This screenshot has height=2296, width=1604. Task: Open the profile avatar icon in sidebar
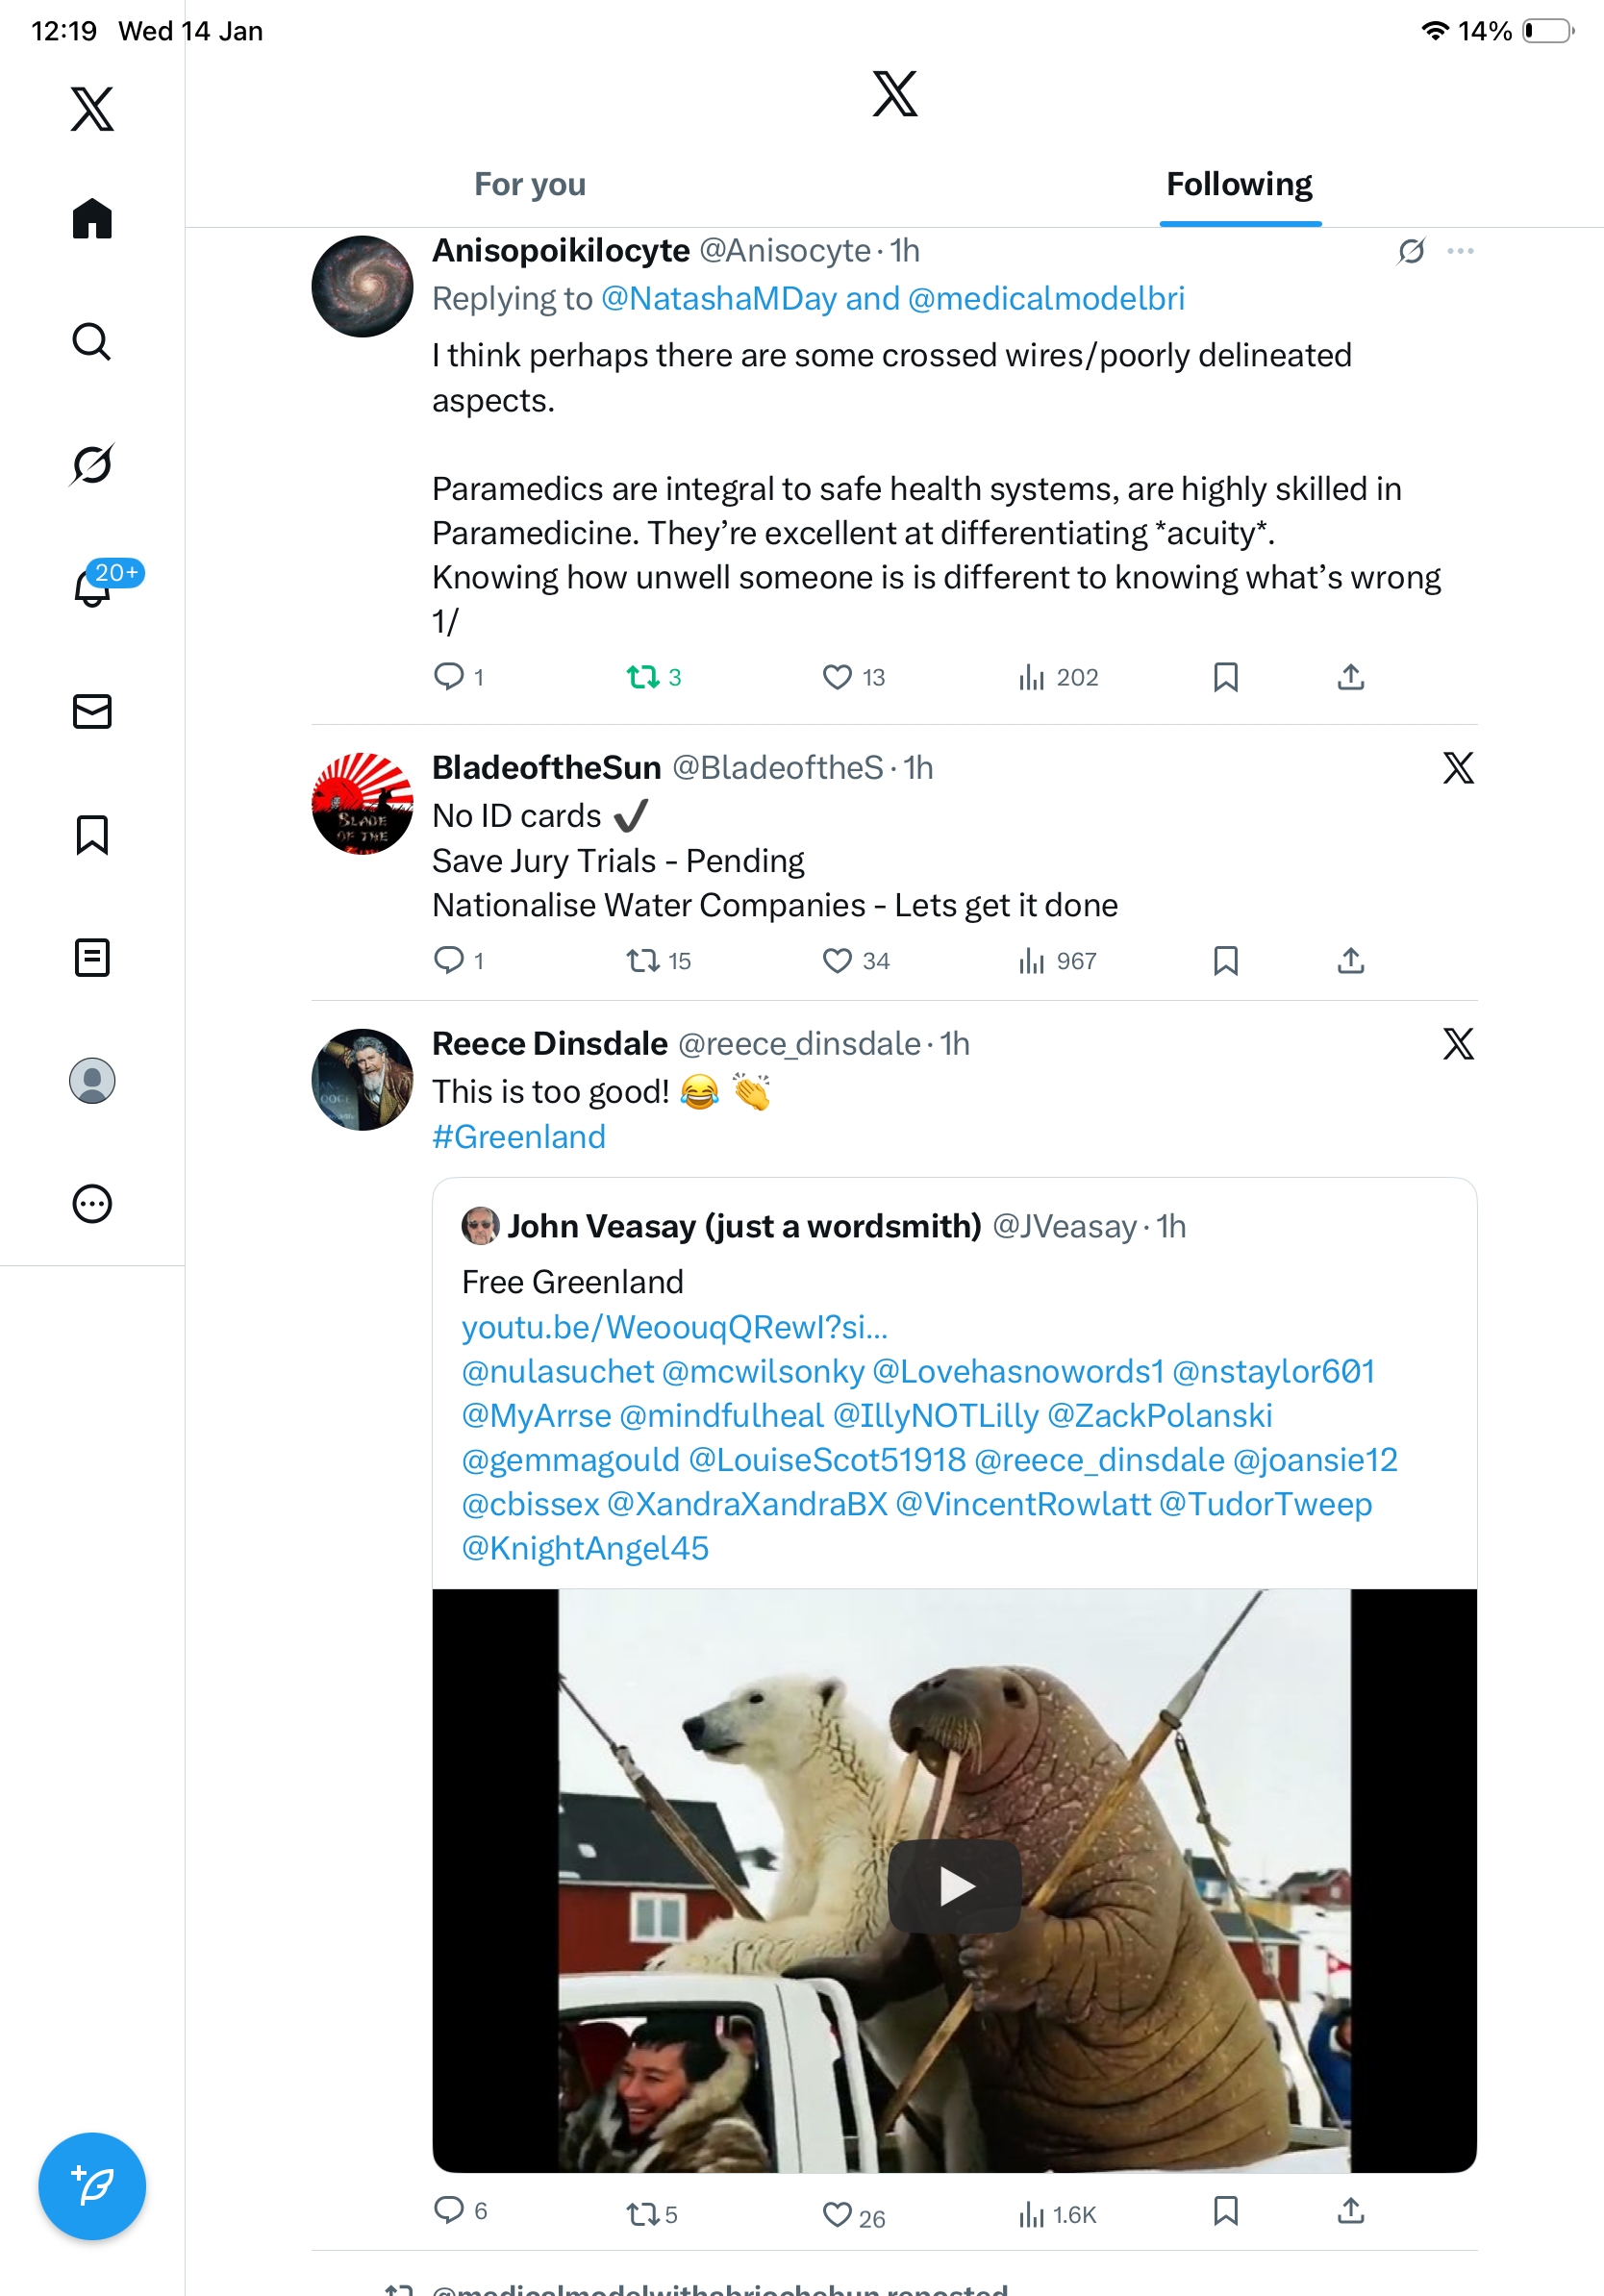(x=92, y=1080)
